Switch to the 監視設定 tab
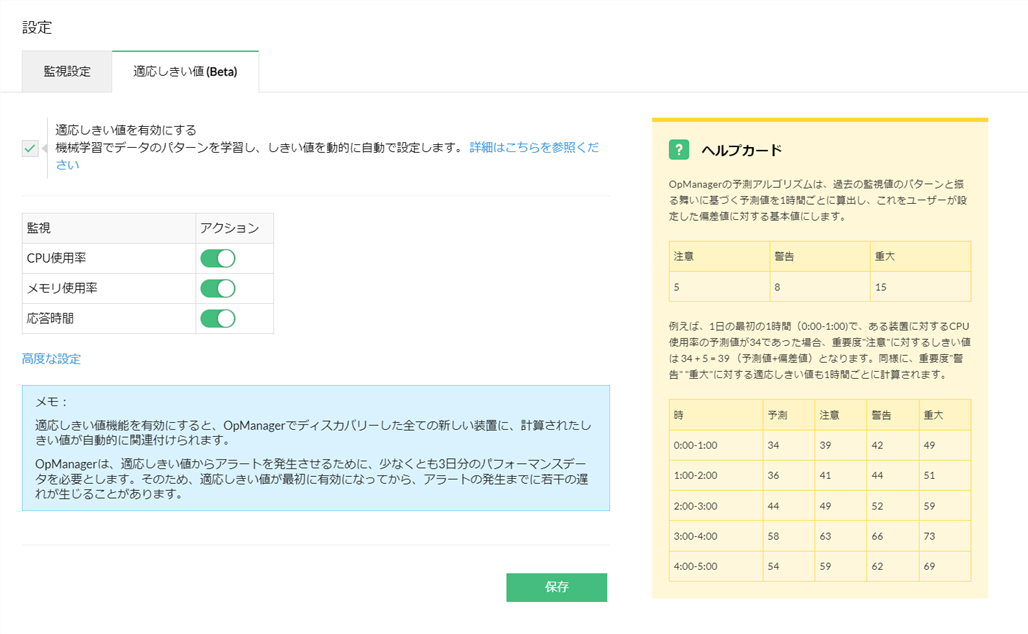 click(67, 72)
